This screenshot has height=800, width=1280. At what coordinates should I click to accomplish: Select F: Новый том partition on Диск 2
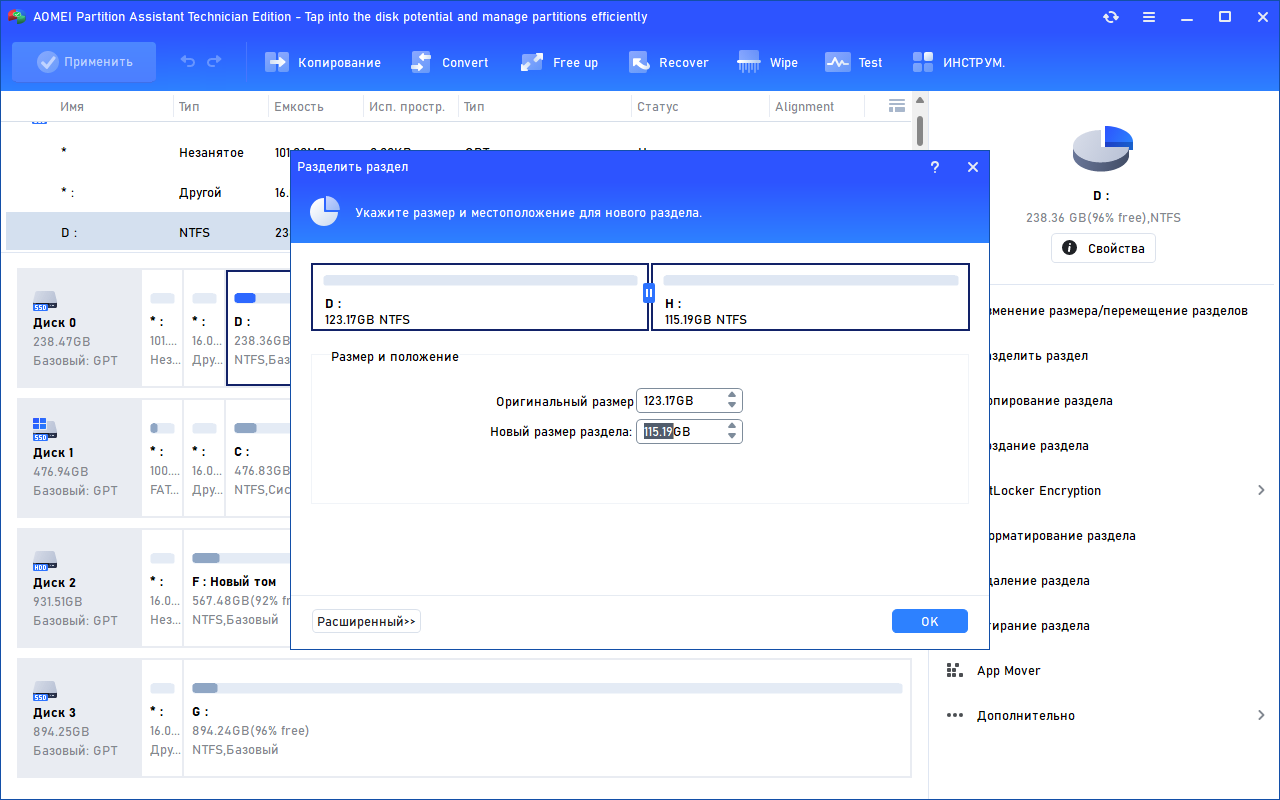238,590
